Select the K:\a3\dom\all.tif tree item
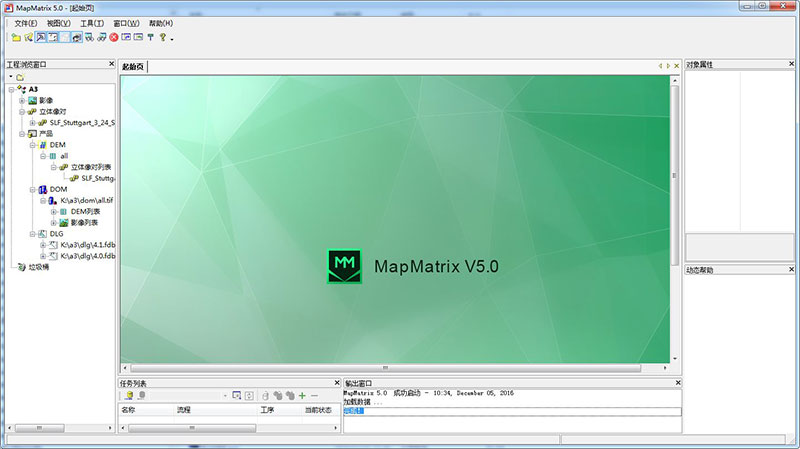Image resolution: width=800 pixels, height=449 pixels. pos(87,201)
